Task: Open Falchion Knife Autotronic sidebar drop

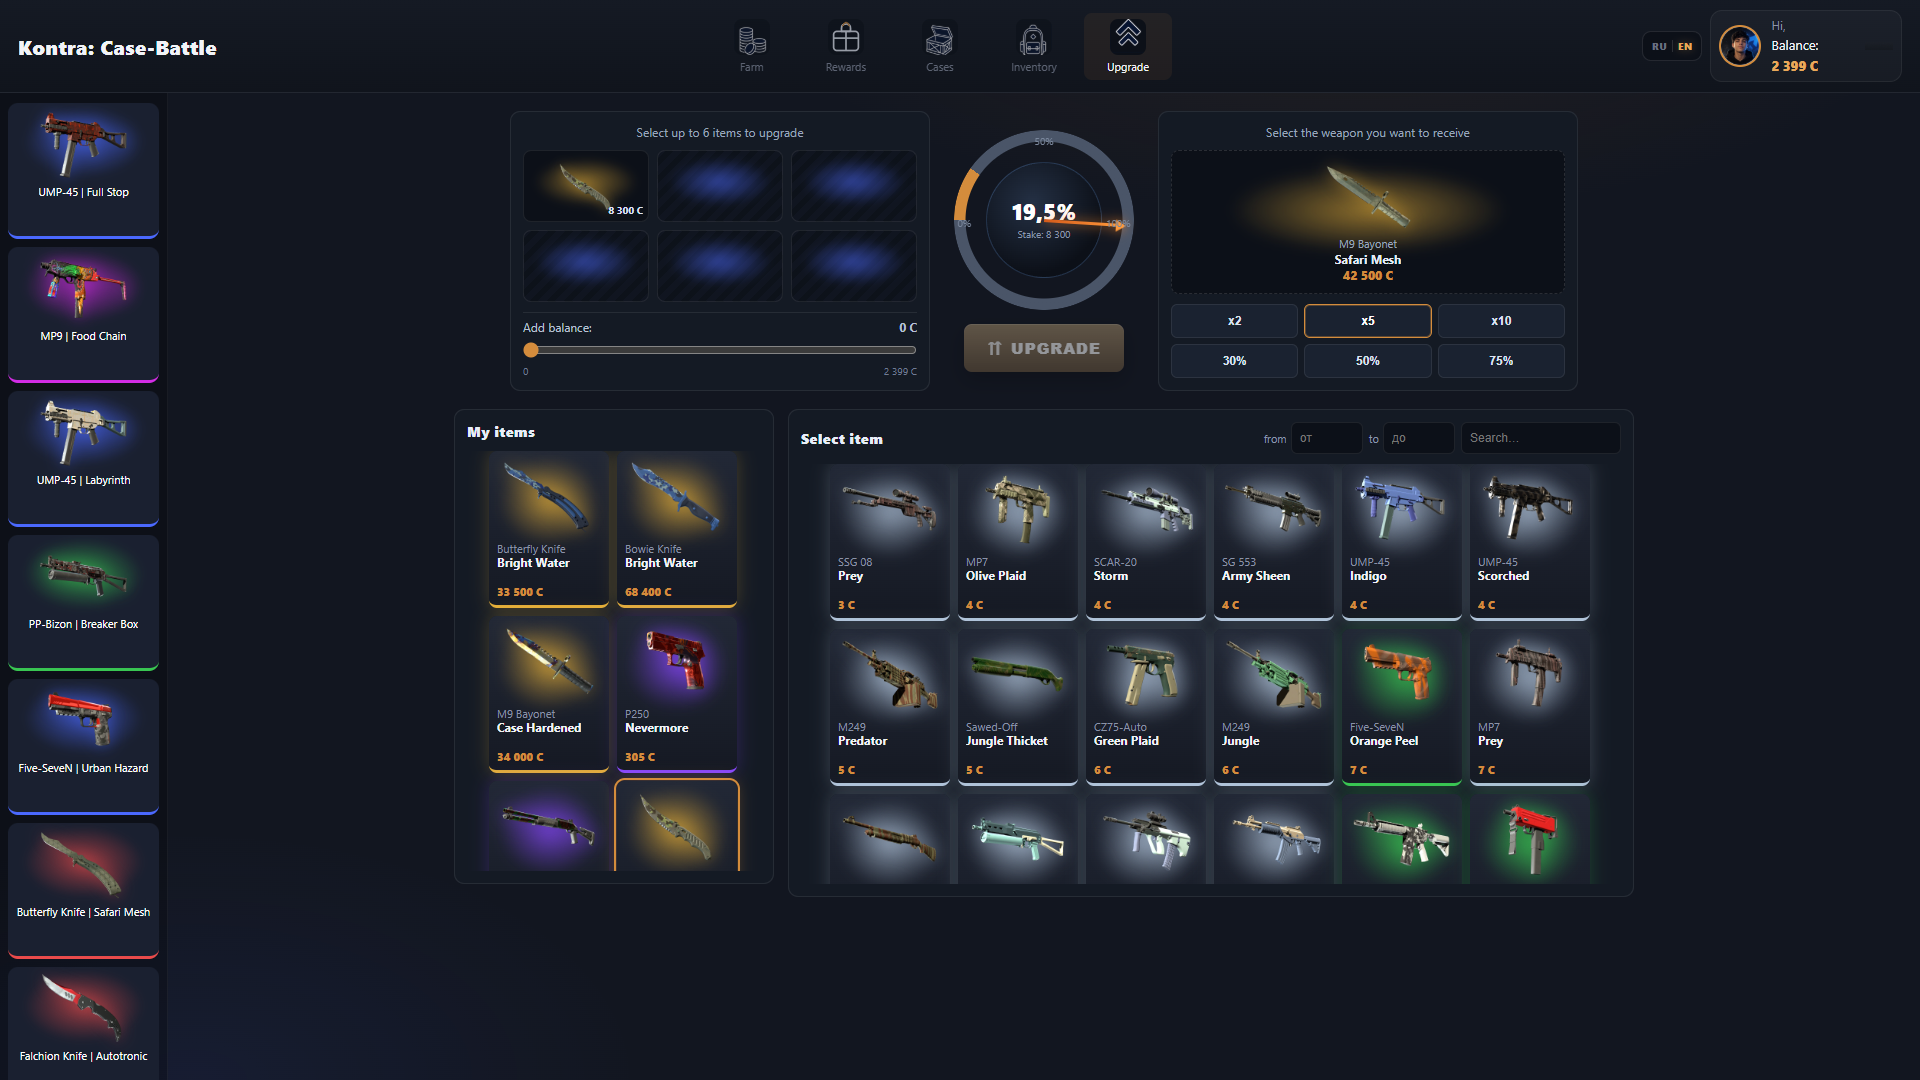Action: point(84,1024)
